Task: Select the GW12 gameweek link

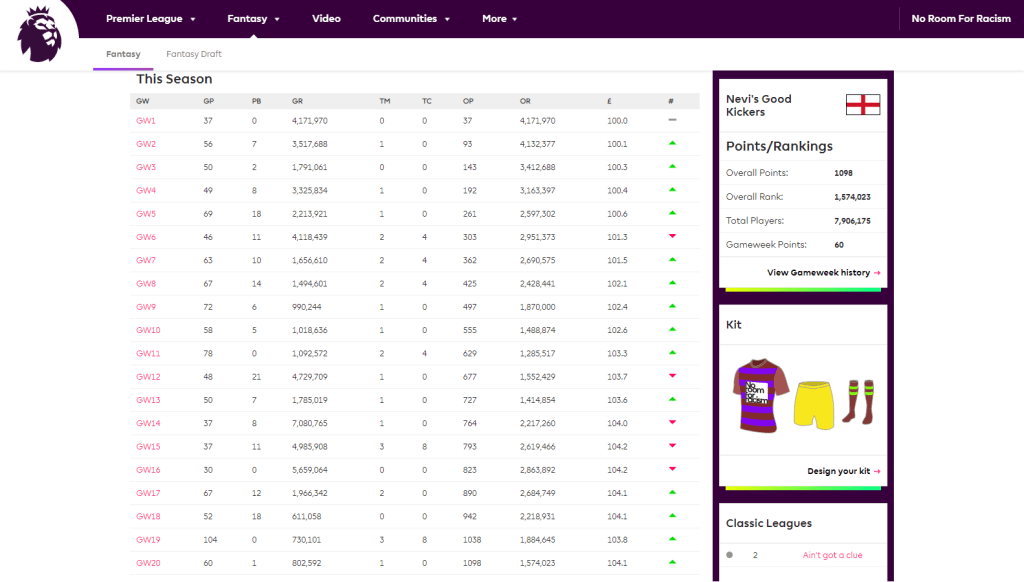Action: pyautogui.click(x=146, y=376)
